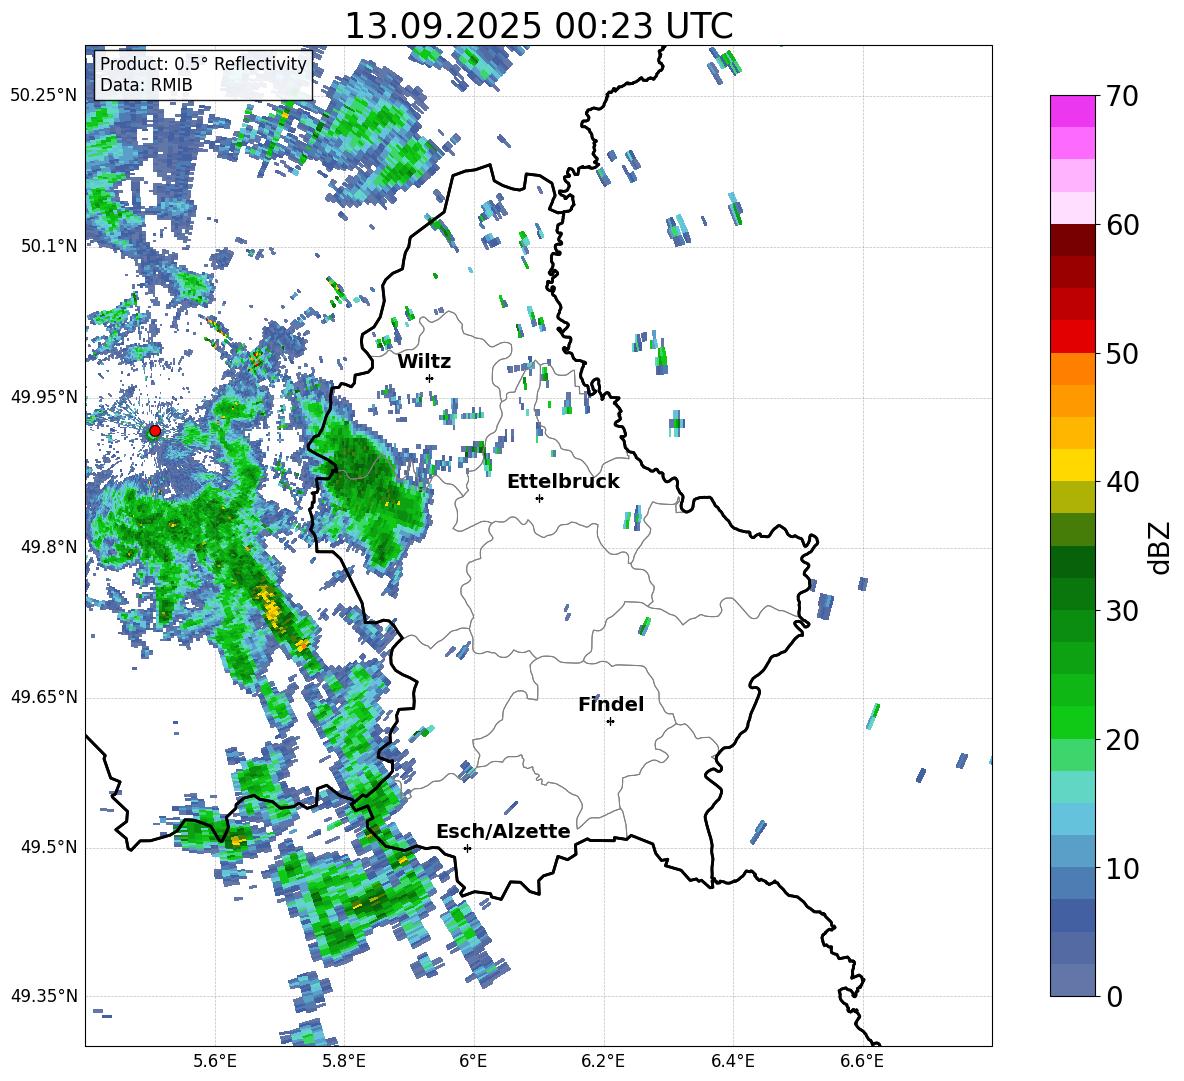Click the 20 tick on the colorbar

tap(1122, 740)
